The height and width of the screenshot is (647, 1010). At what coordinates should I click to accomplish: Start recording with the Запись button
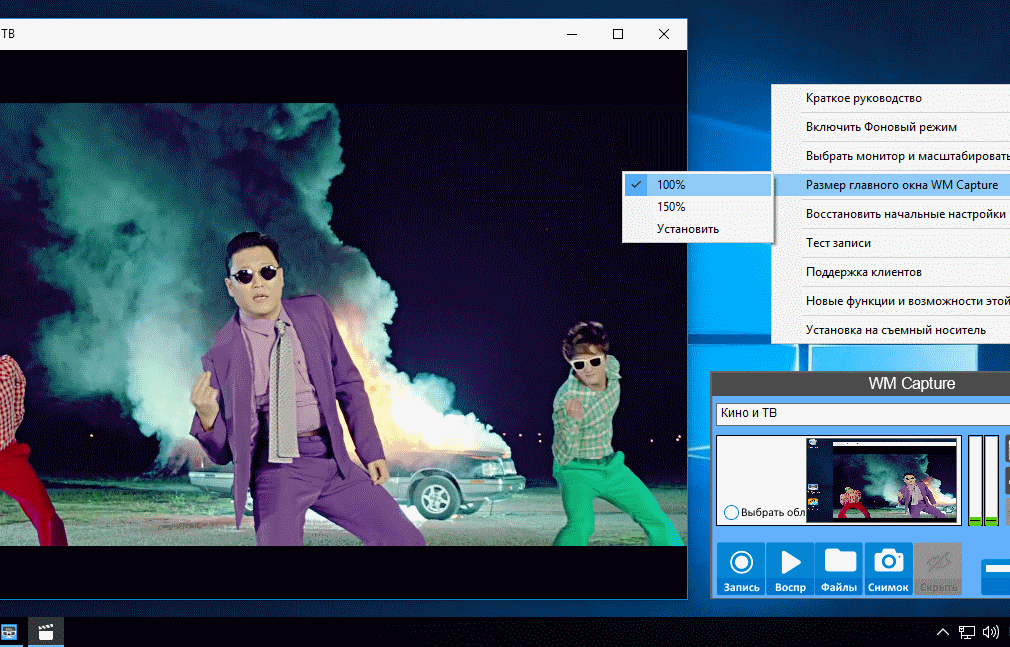(x=741, y=568)
